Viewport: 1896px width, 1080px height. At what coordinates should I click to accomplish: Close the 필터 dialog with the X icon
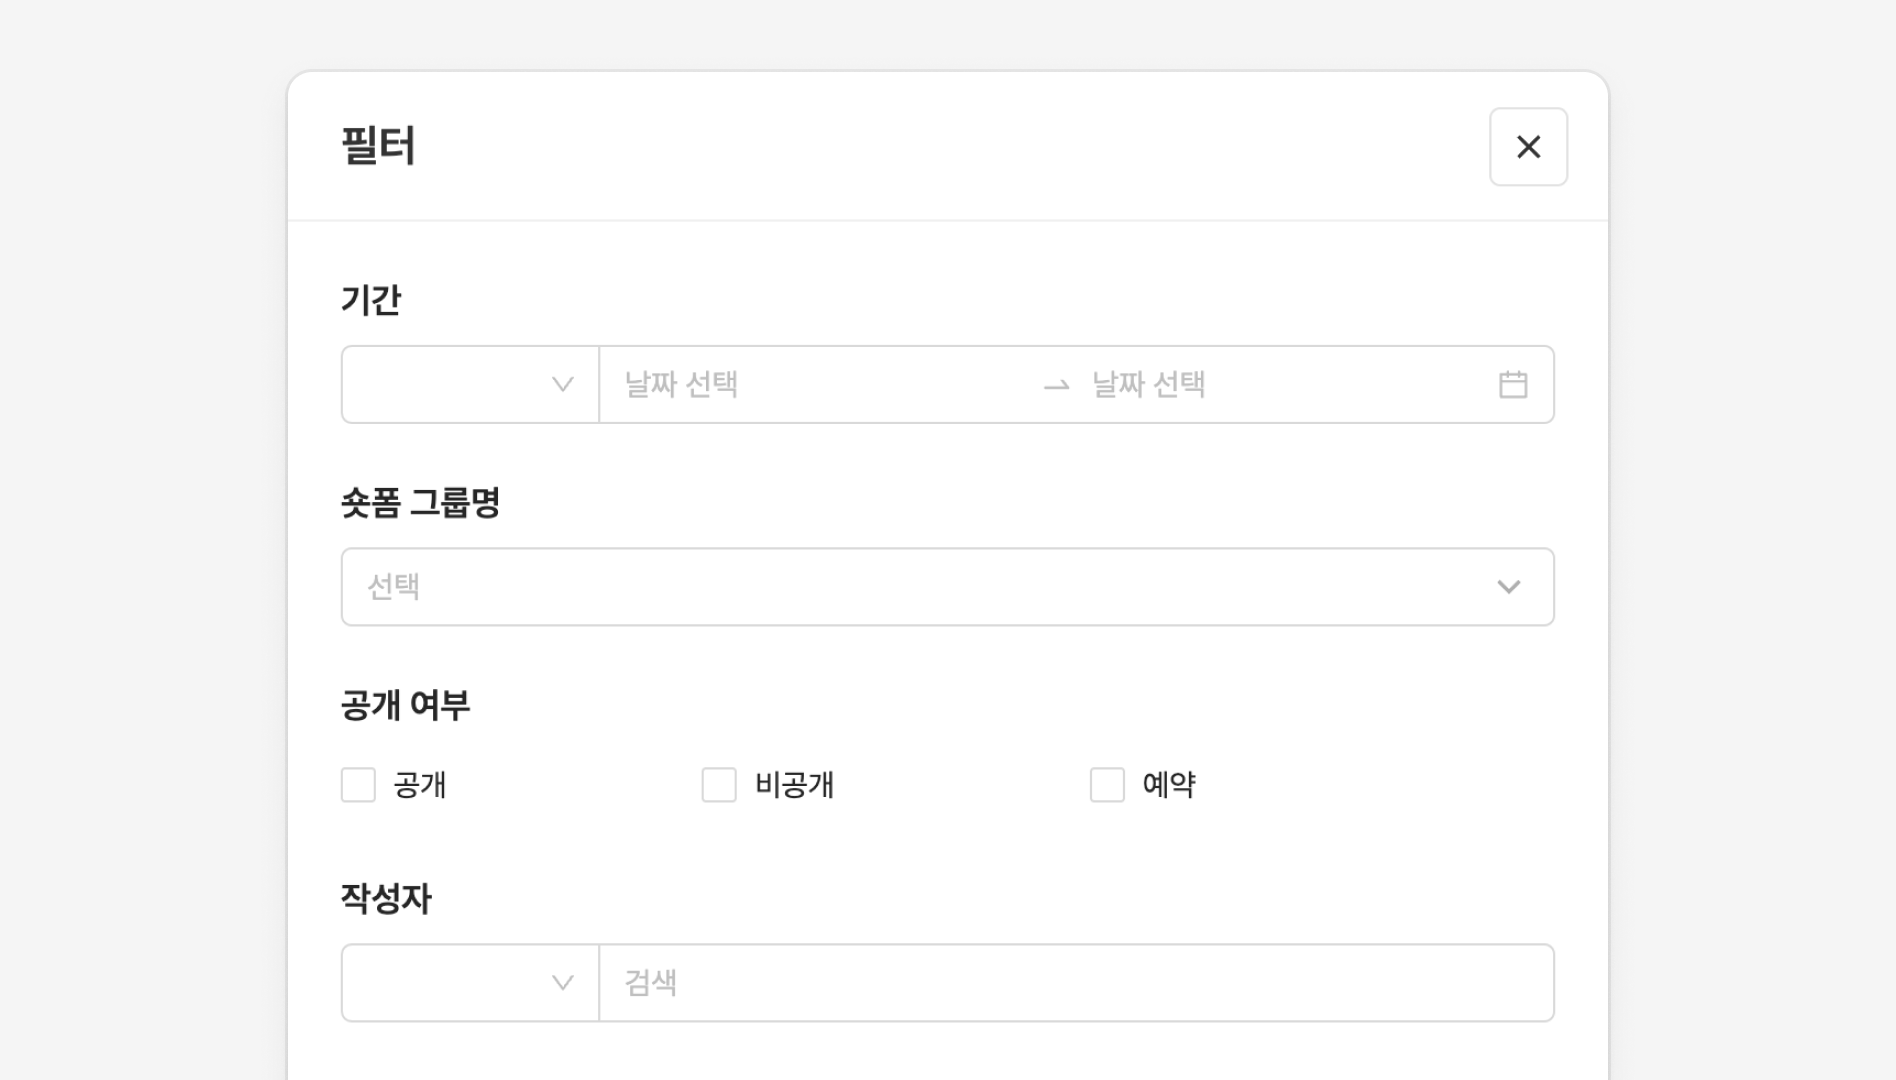click(x=1528, y=147)
